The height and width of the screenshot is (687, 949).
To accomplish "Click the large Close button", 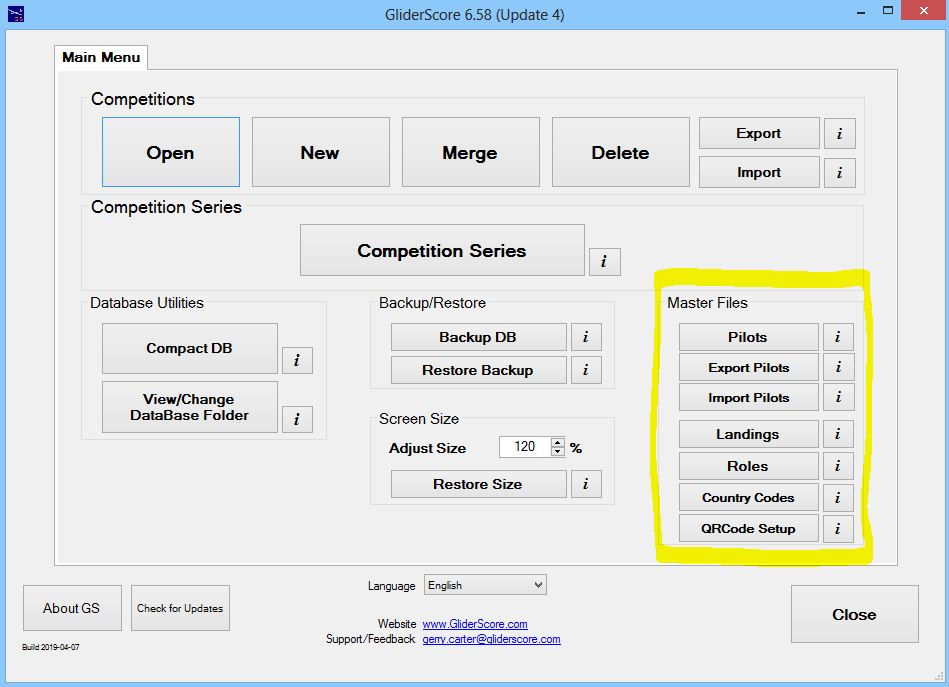I will click(855, 614).
